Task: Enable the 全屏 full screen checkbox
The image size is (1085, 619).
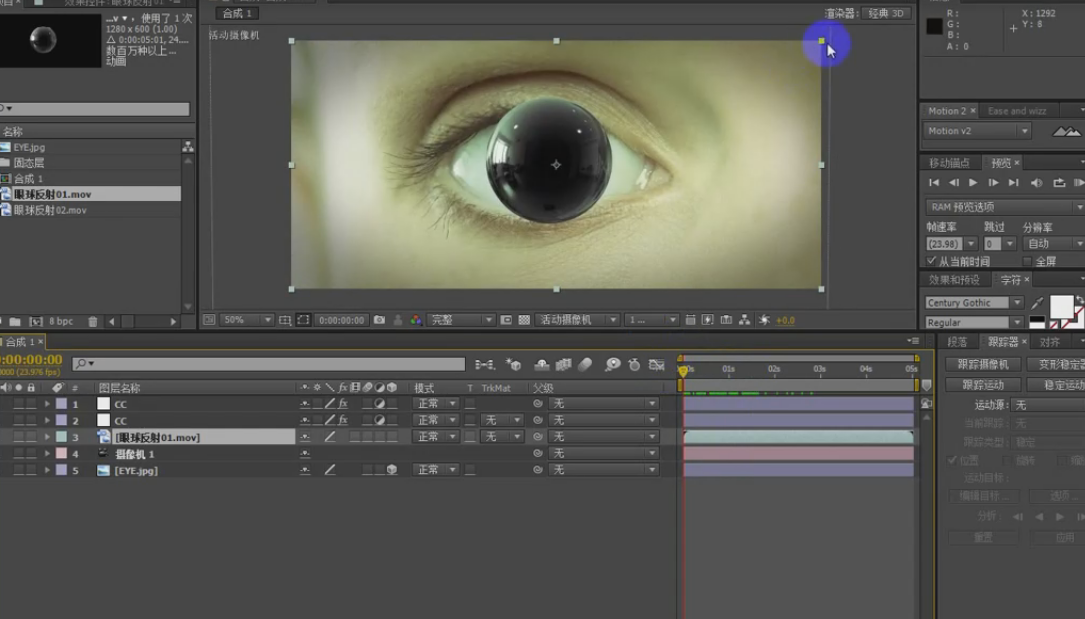Action: pyautogui.click(x=1027, y=261)
